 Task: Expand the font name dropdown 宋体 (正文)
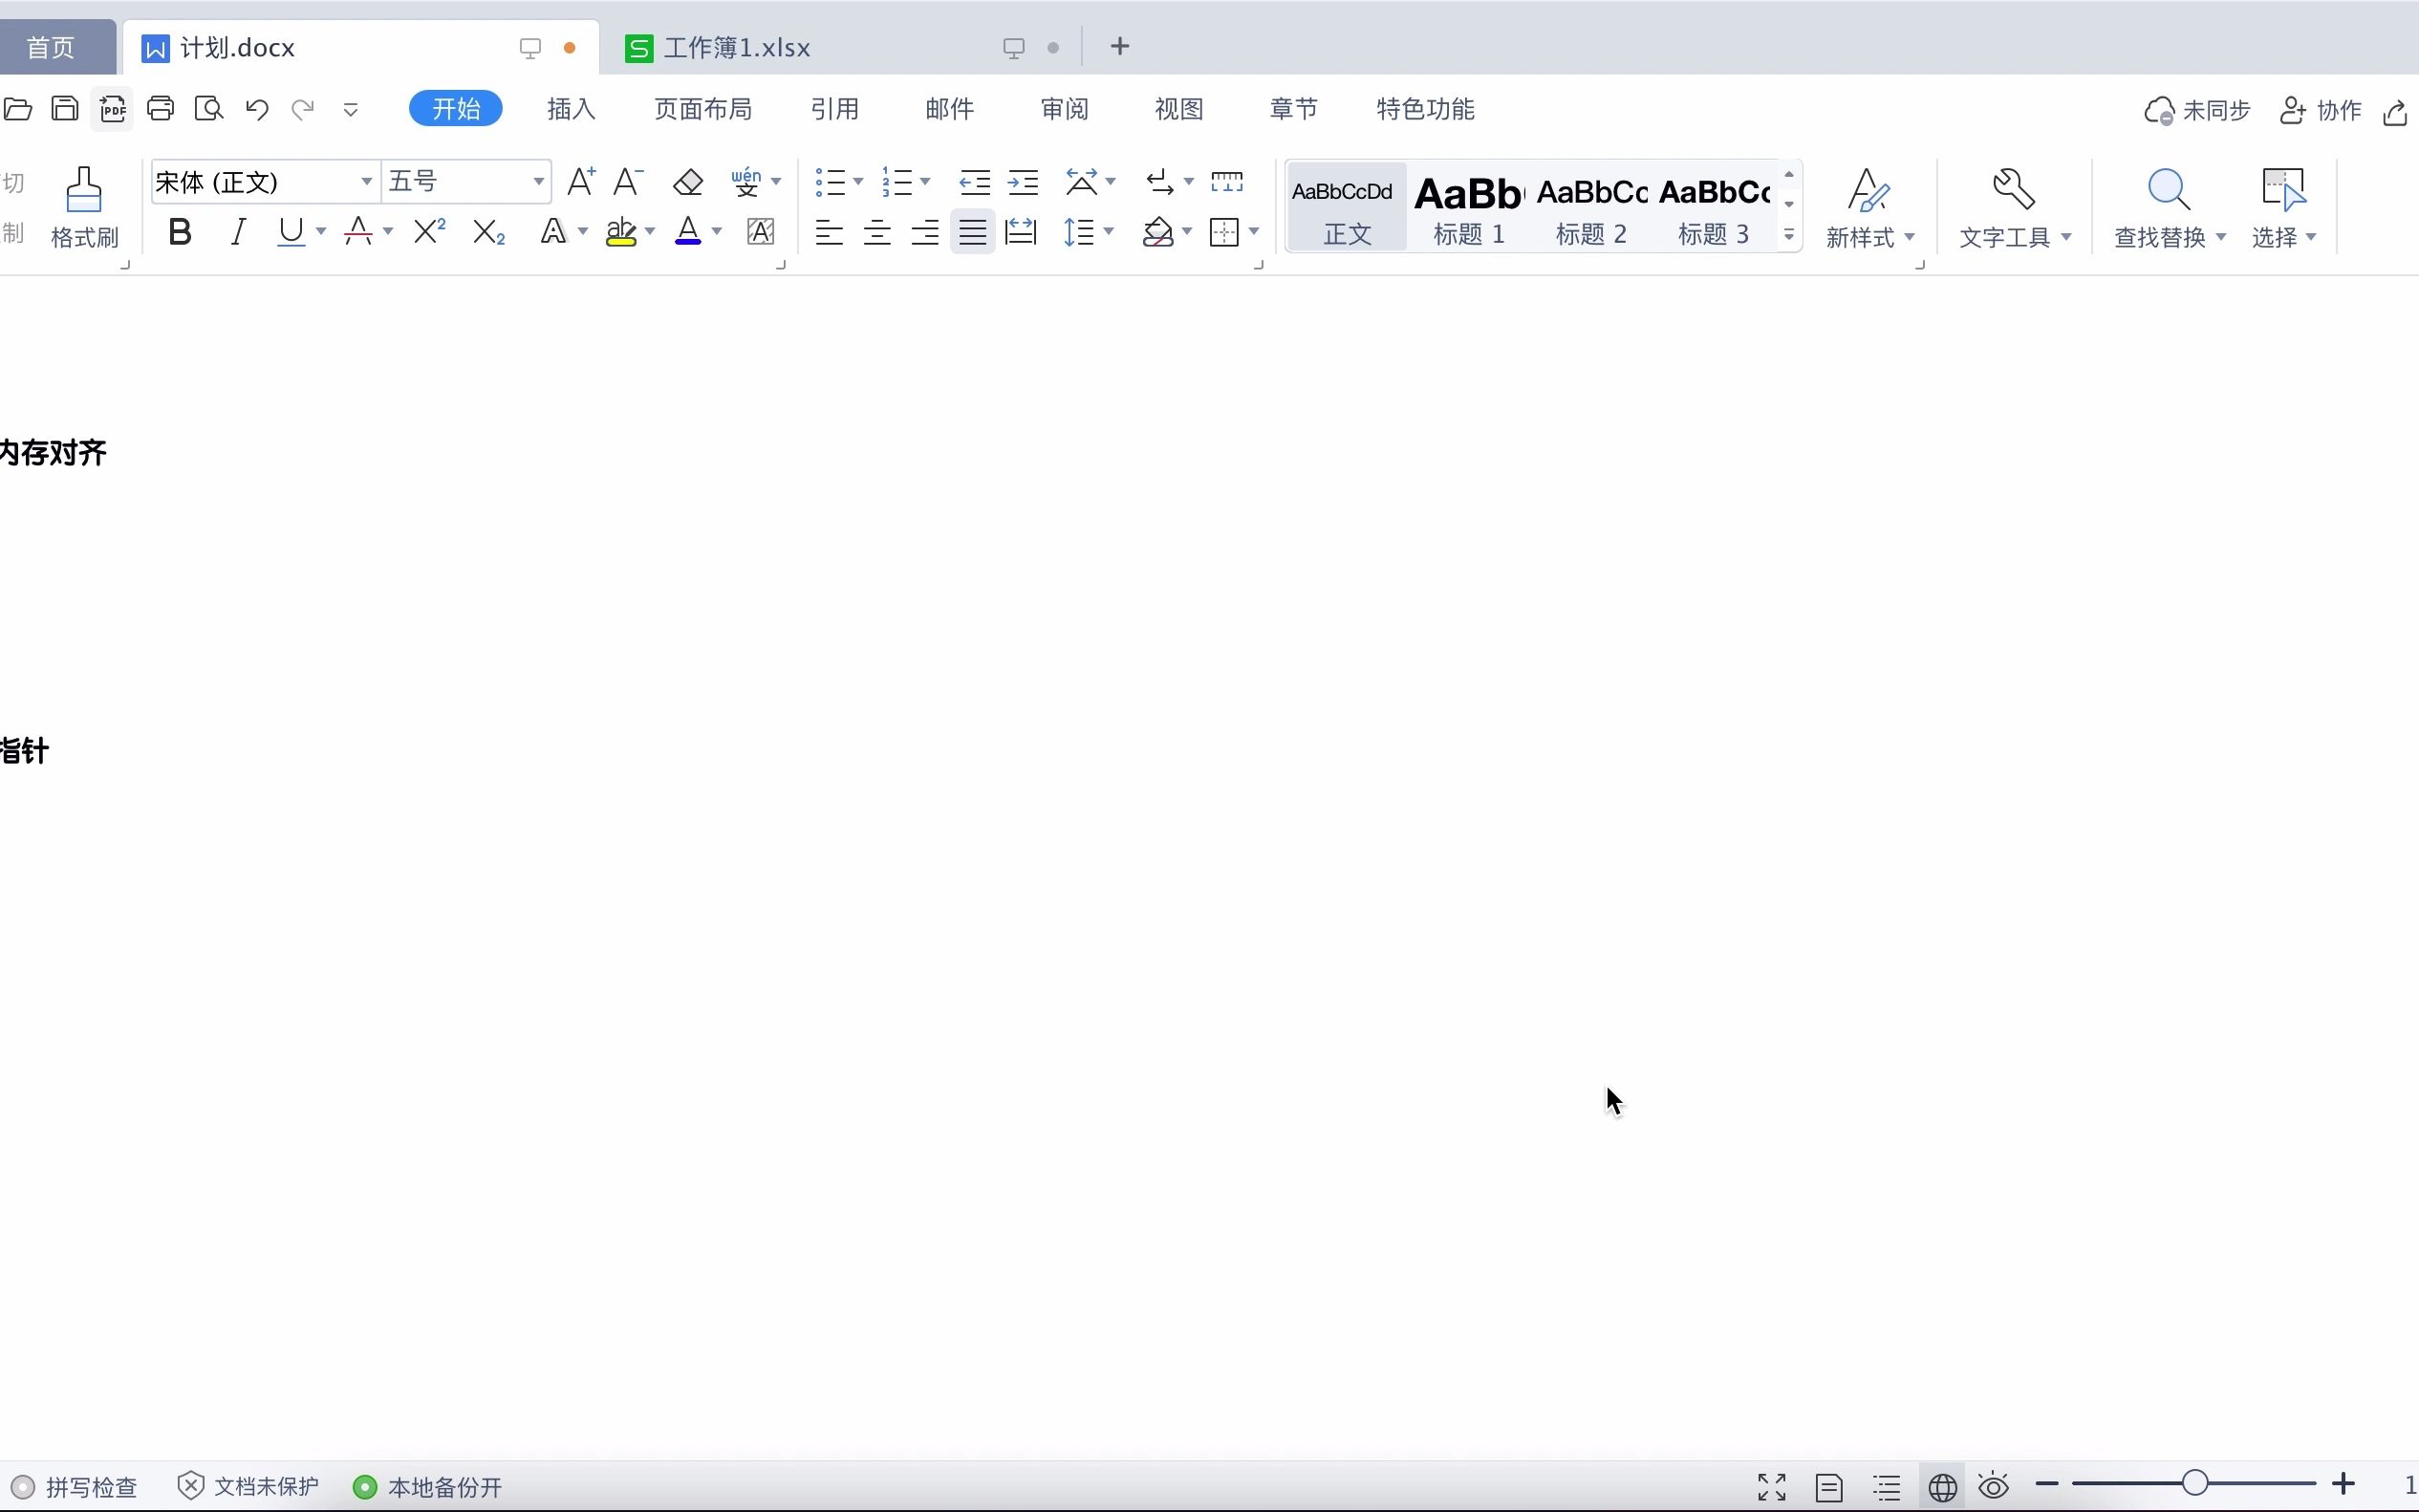tap(366, 182)
